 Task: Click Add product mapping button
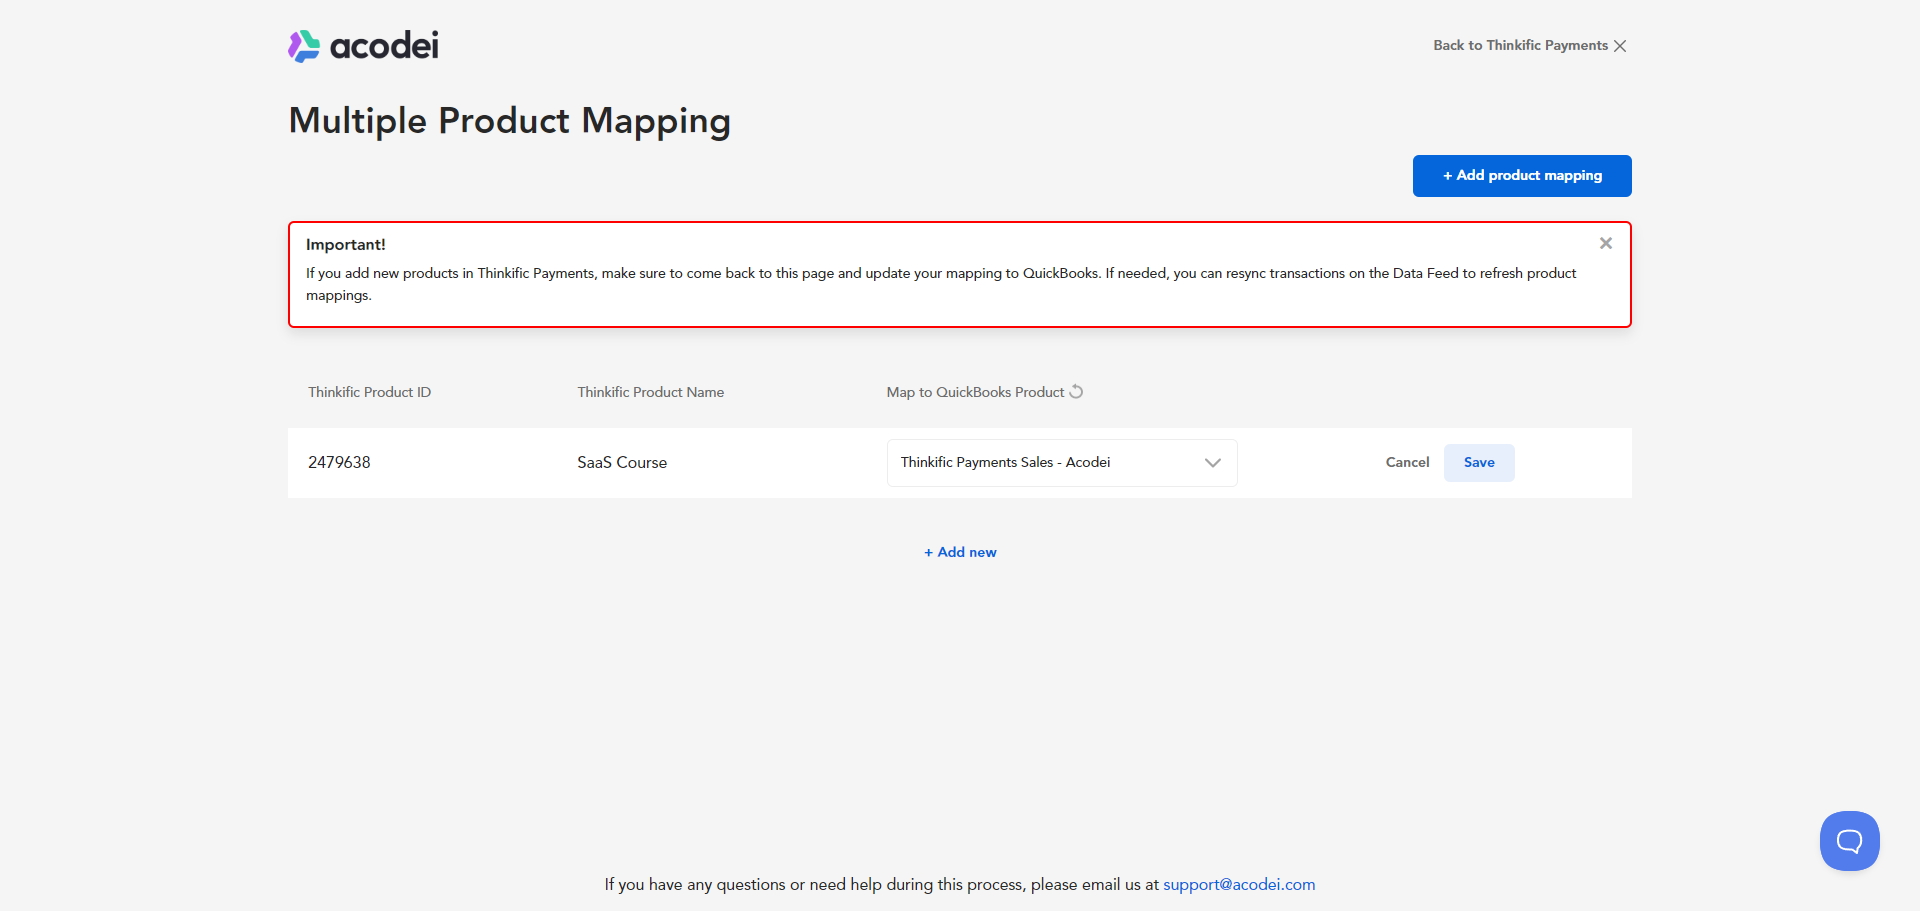click(1522, 176)
